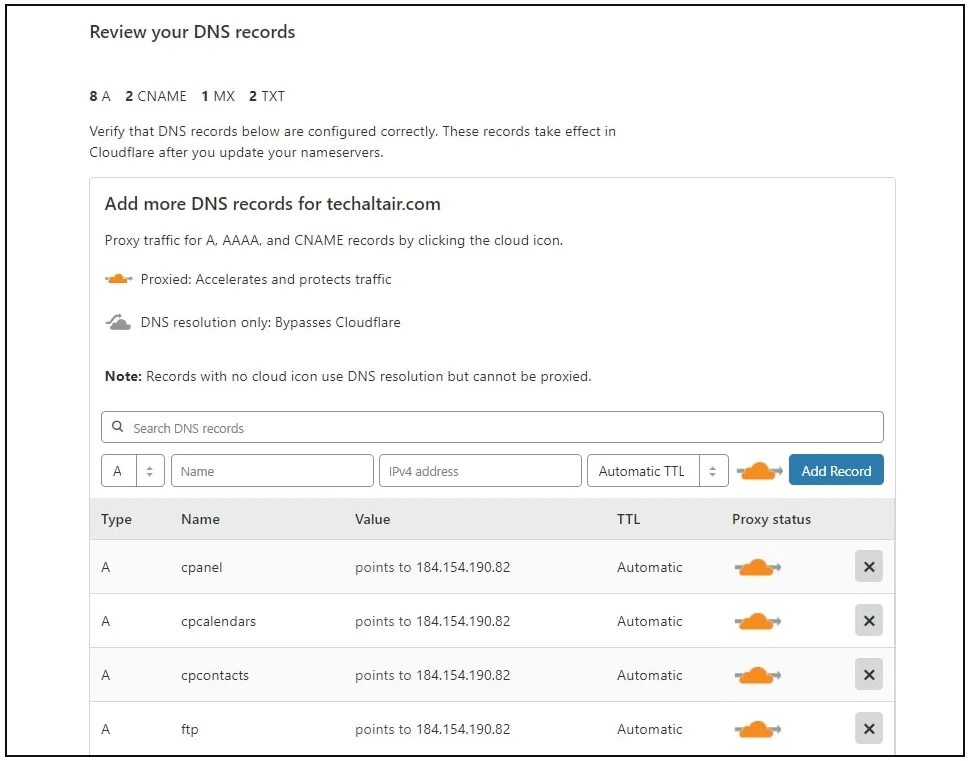Toggle proxy cloud in new record form
This screenshot has height=761, width=970.
(x=759, y=471)
